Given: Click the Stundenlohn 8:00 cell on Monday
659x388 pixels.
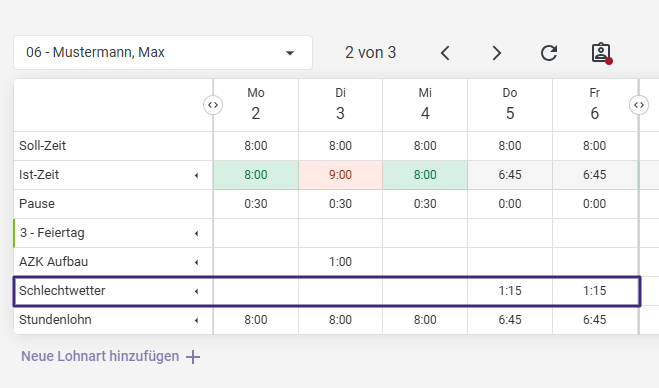Looking at the screenshot, I should click(256, 320).
